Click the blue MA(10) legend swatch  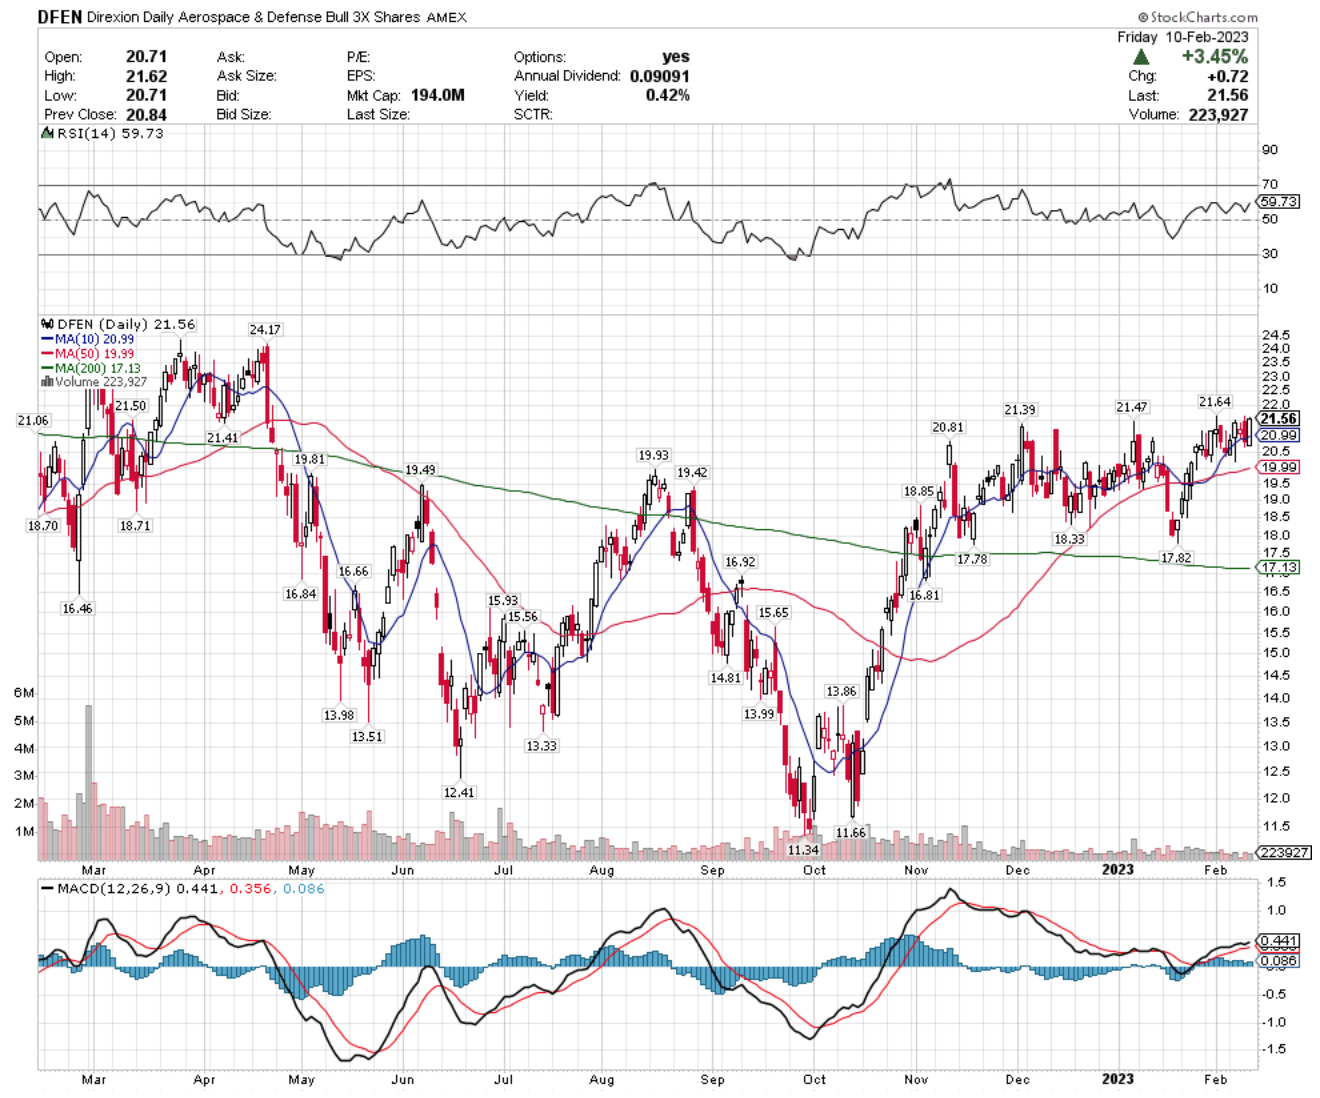pyautogui.click(x=47, y=339)
